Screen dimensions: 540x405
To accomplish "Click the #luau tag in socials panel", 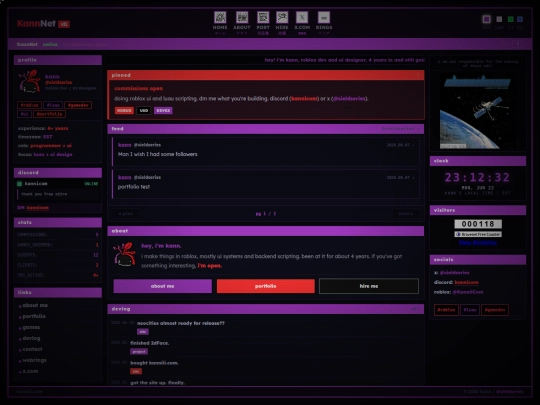I will coord(470,310).
